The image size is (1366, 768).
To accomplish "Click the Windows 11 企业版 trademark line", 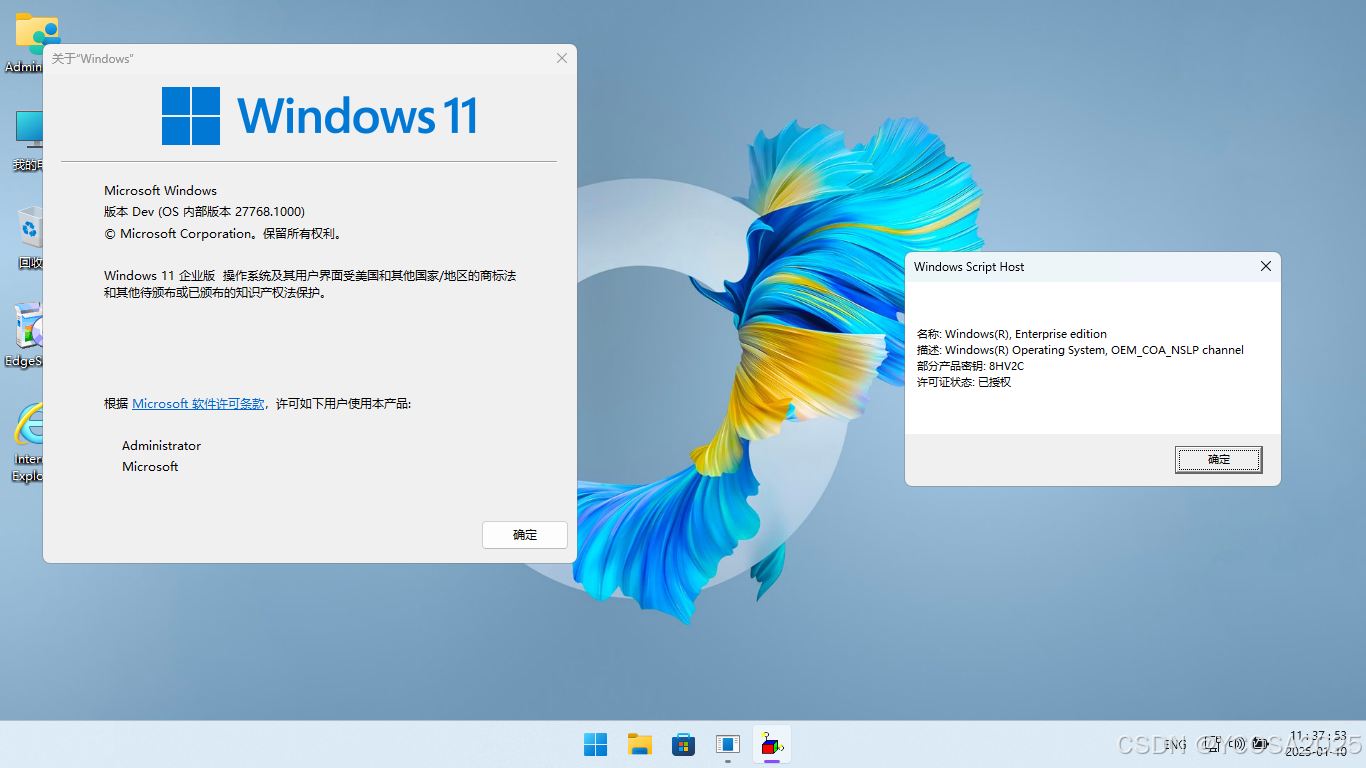I will tap(310, 284).
